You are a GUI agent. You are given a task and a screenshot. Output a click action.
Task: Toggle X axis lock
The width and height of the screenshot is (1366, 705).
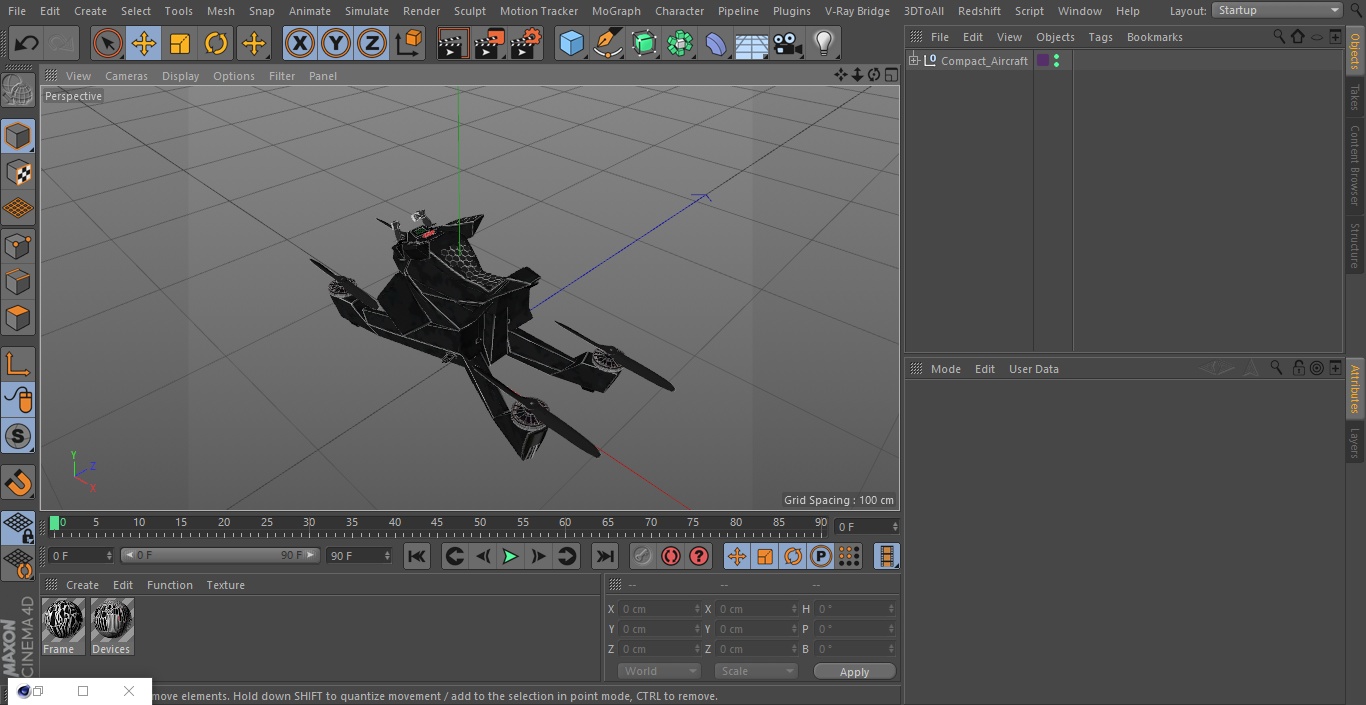click(x=299, y=43)
